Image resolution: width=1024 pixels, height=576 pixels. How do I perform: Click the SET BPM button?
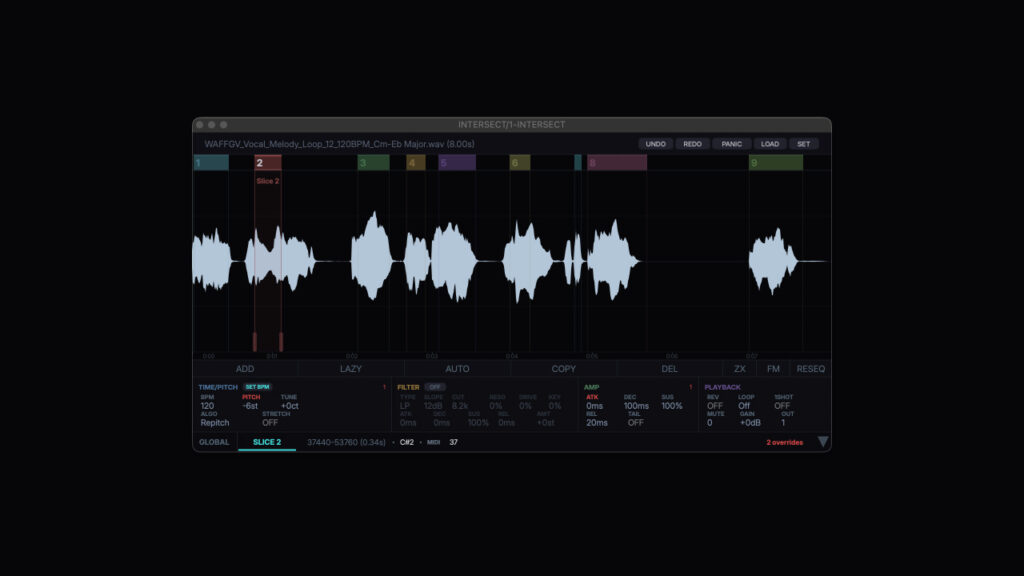pos(257,387)
